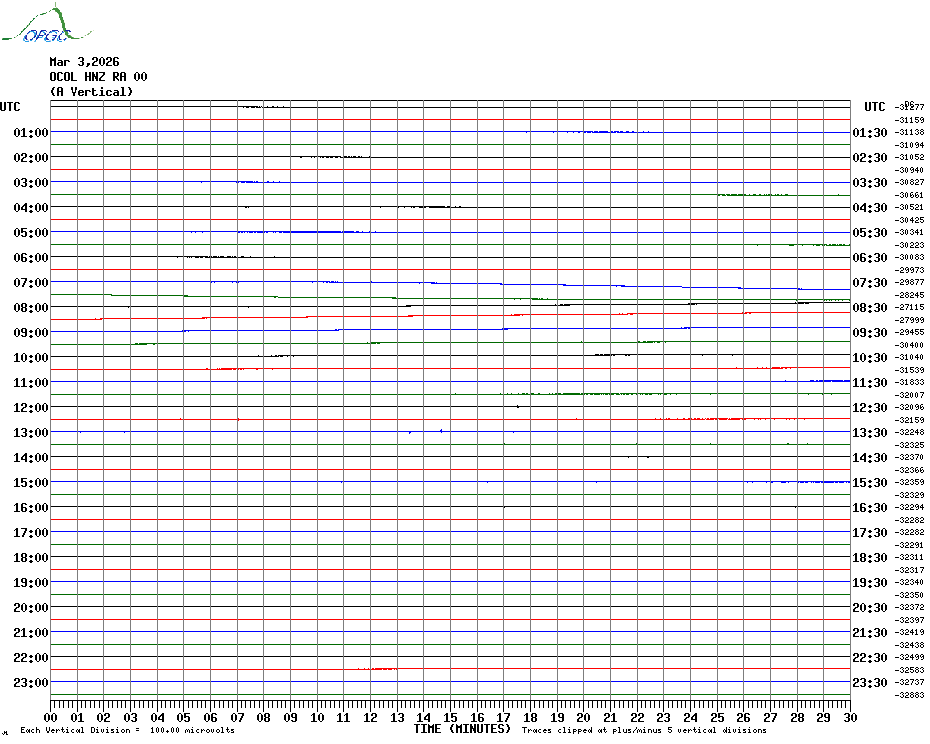The width and height of the screenshot is (930, 744).
Task: Click the offset value -32499
Action: point(910,657)
